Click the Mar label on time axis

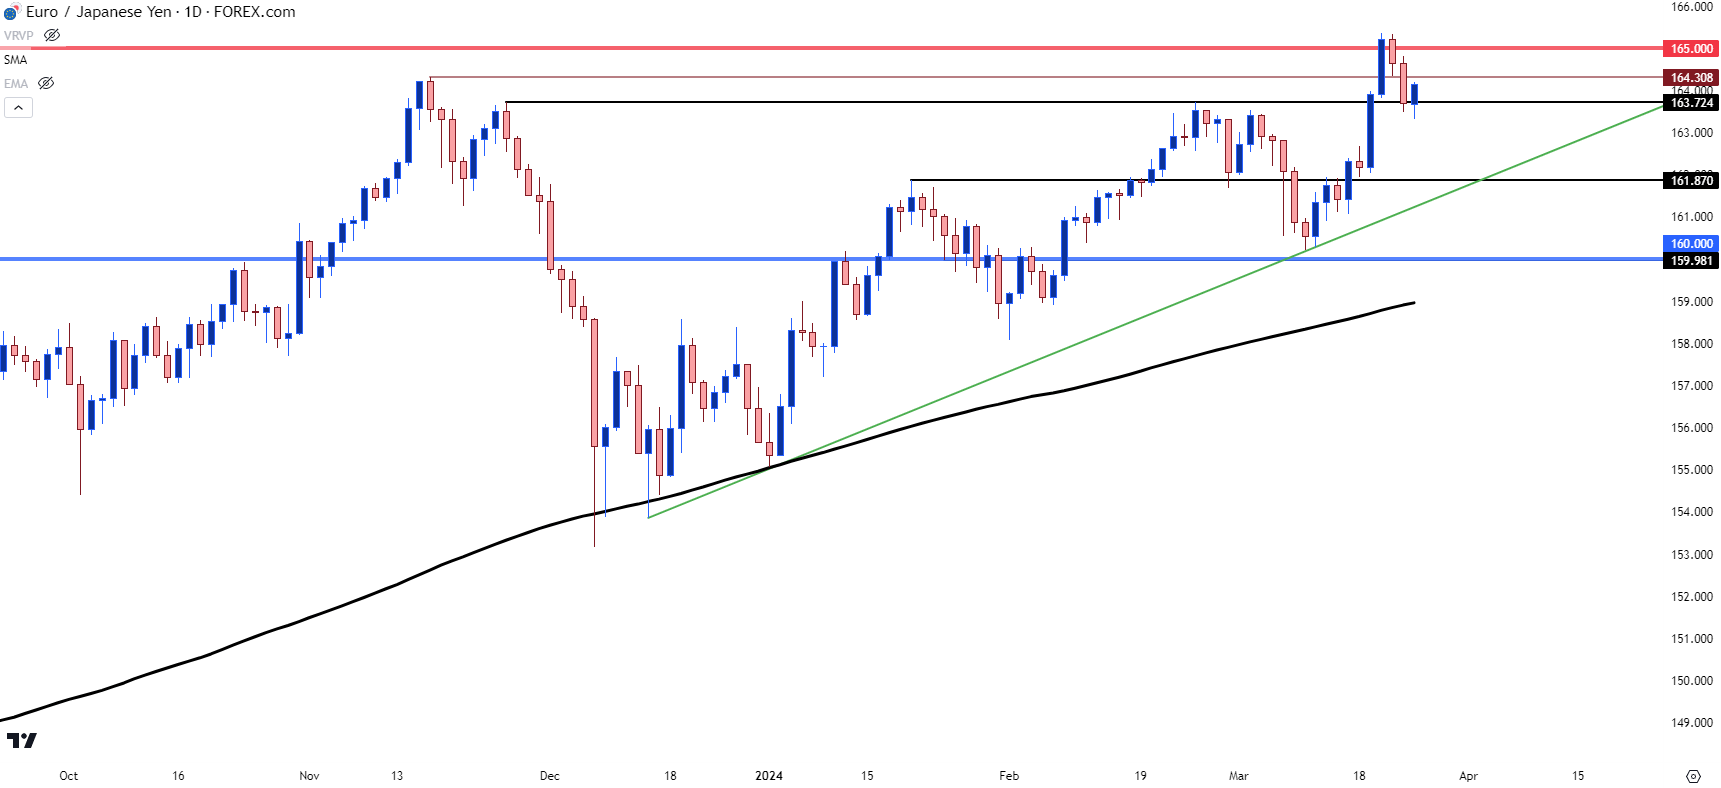click(x=1239, y=776)
